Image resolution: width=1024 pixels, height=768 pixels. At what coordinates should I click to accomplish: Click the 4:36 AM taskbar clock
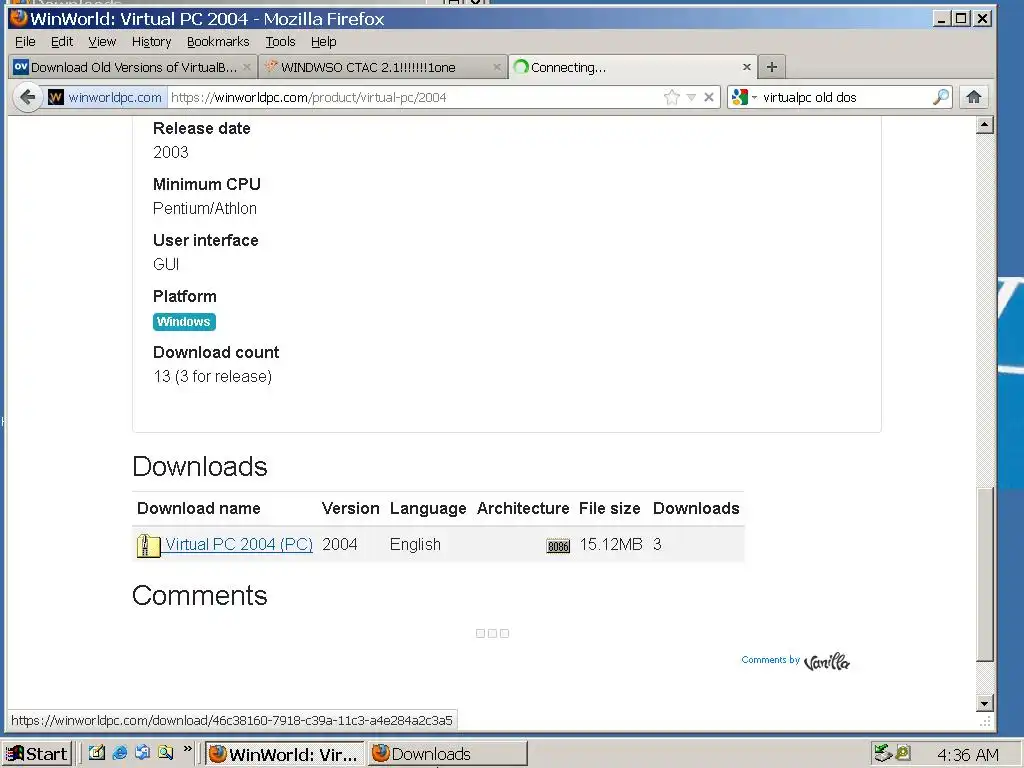click(967, 754)
